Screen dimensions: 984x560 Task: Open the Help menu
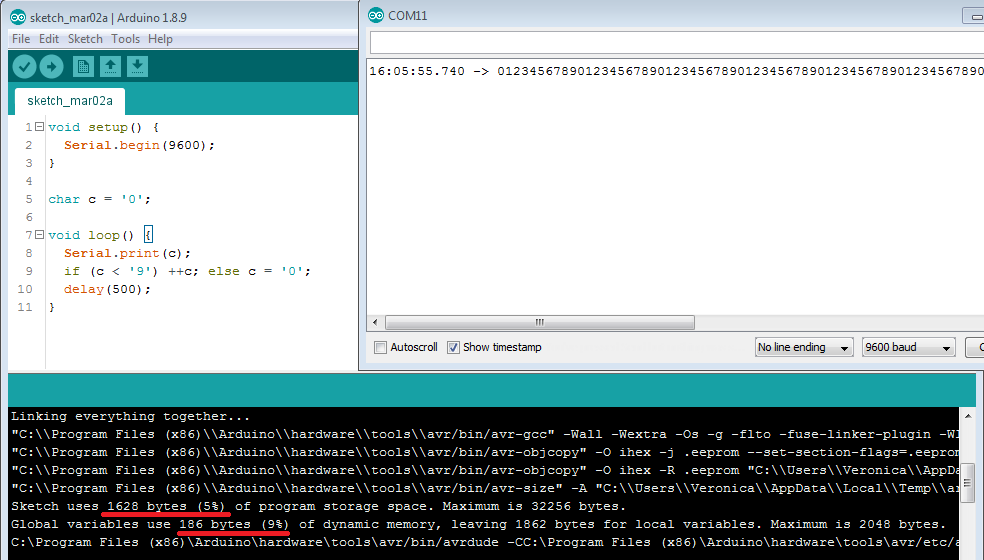(161, 39)
